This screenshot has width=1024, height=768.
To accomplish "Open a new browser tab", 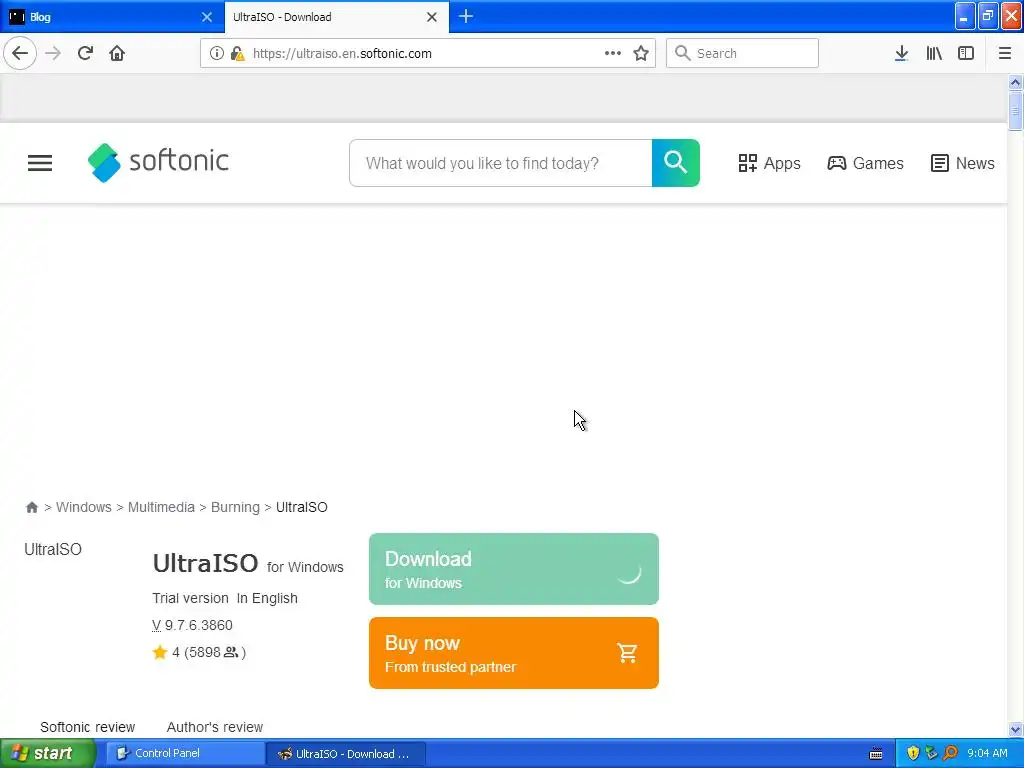I will point(466,16).
